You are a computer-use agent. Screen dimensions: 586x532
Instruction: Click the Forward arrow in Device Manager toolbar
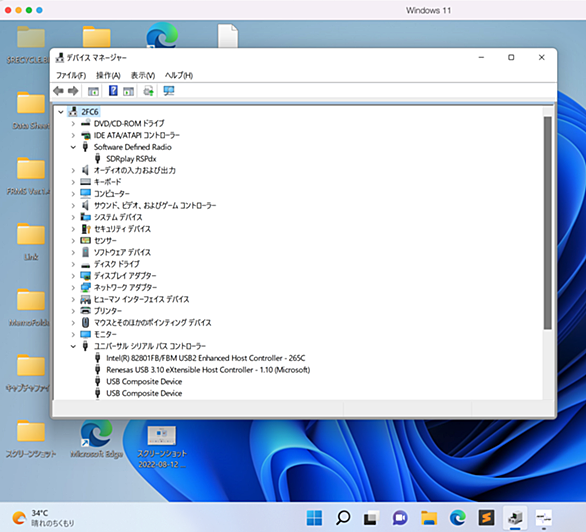[73, 91]
